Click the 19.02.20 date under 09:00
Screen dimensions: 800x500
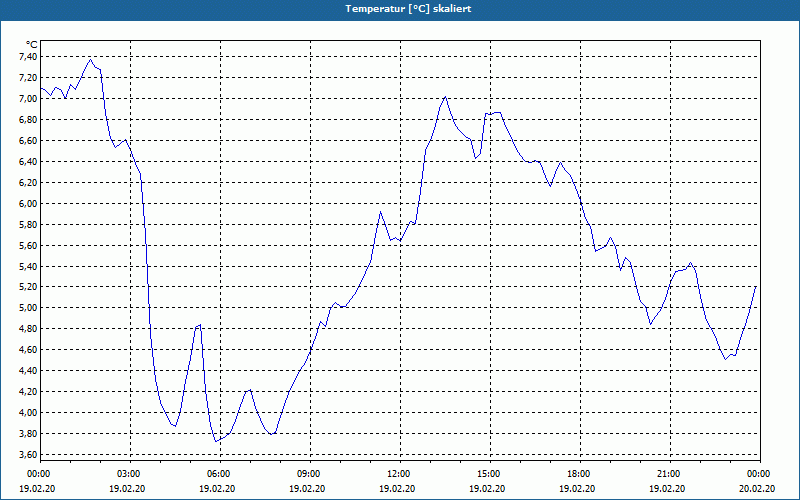pyautogui.click(x=307, y=488)
